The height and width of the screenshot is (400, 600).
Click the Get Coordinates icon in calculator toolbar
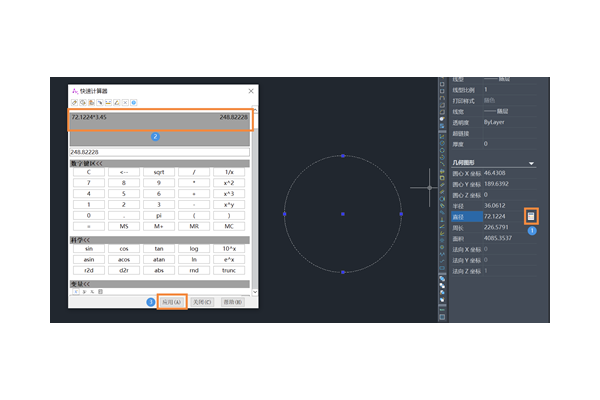pos(99,102)
